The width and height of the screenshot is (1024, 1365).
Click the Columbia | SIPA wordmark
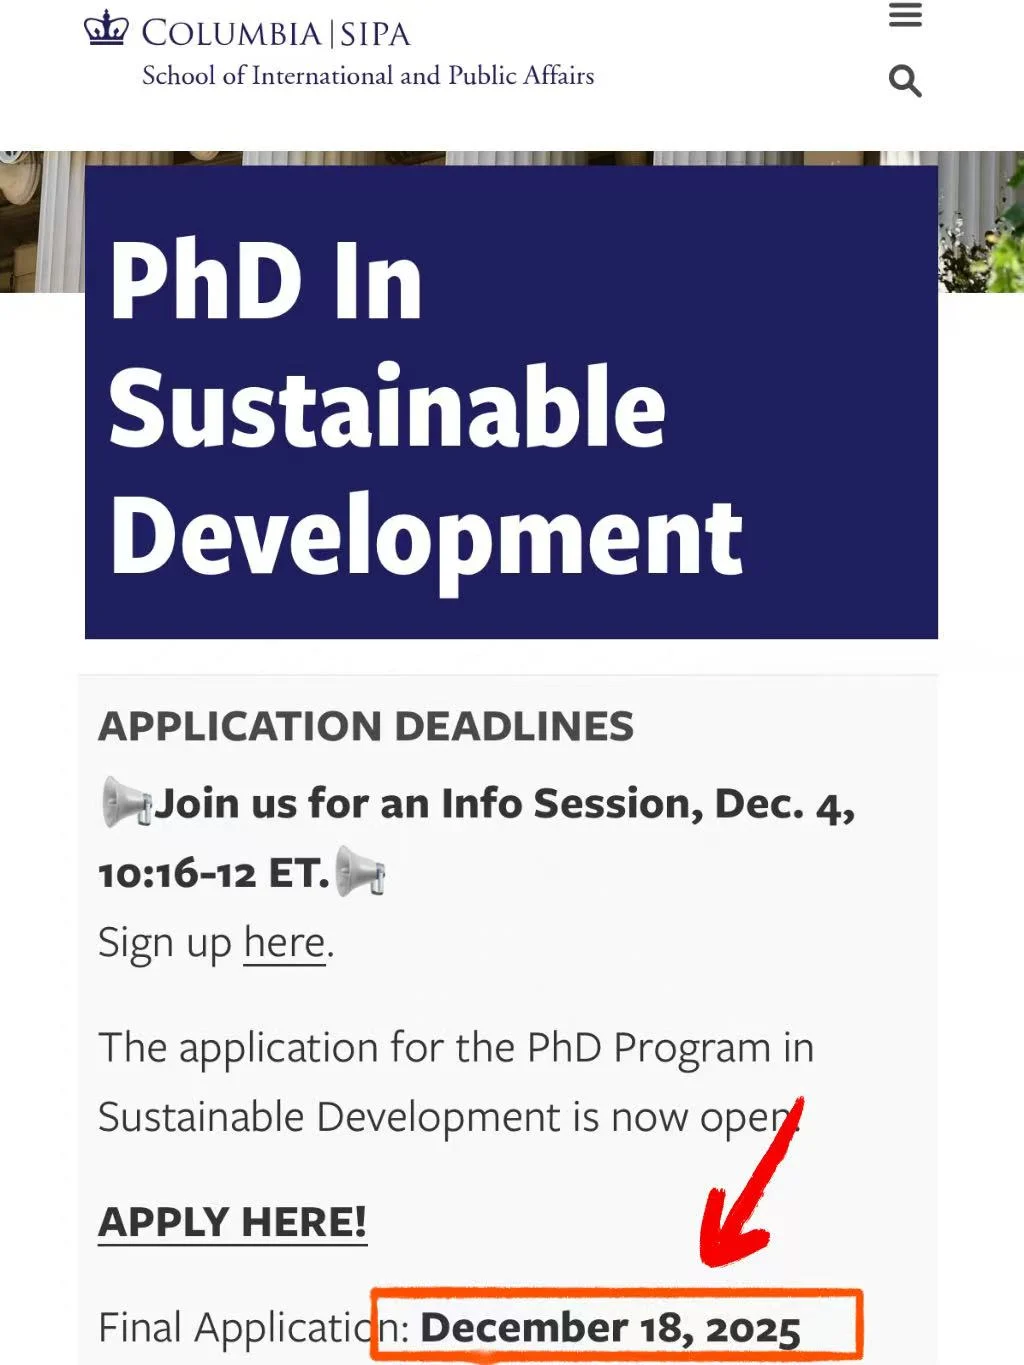pyautogui.click(x=276, y=32)
